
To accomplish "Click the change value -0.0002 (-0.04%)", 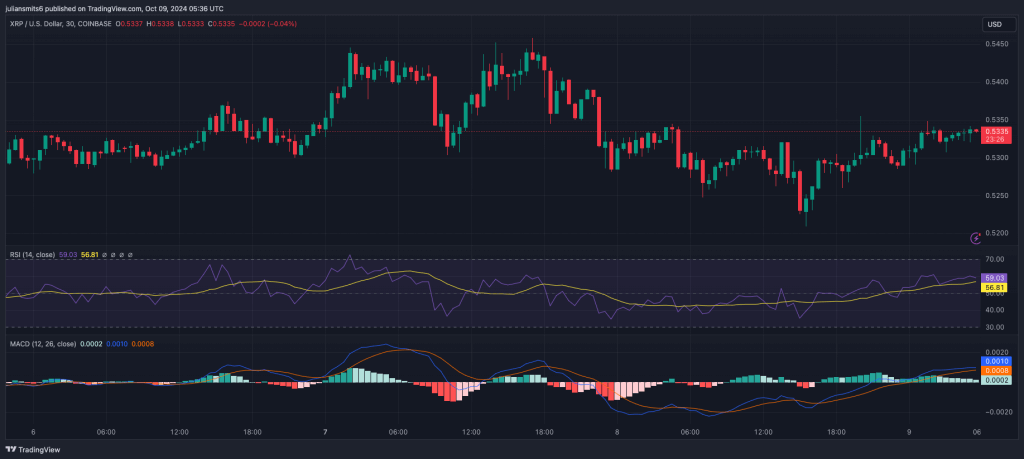I will (266, 24).
